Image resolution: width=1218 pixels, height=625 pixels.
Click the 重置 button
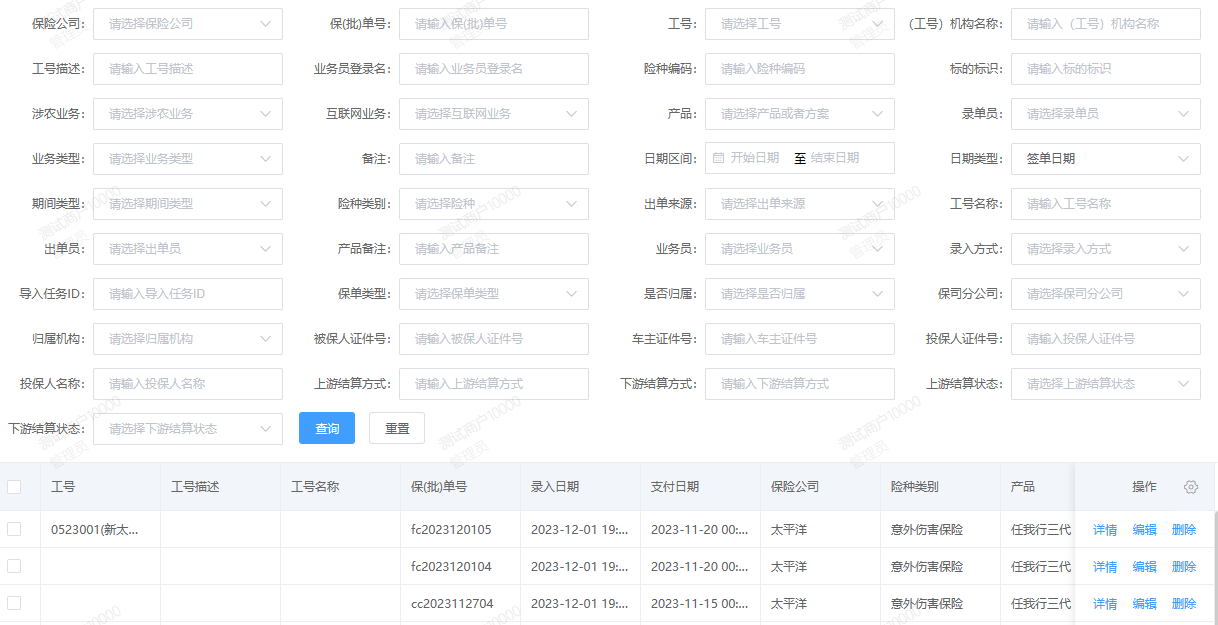[x=397, y=429]
